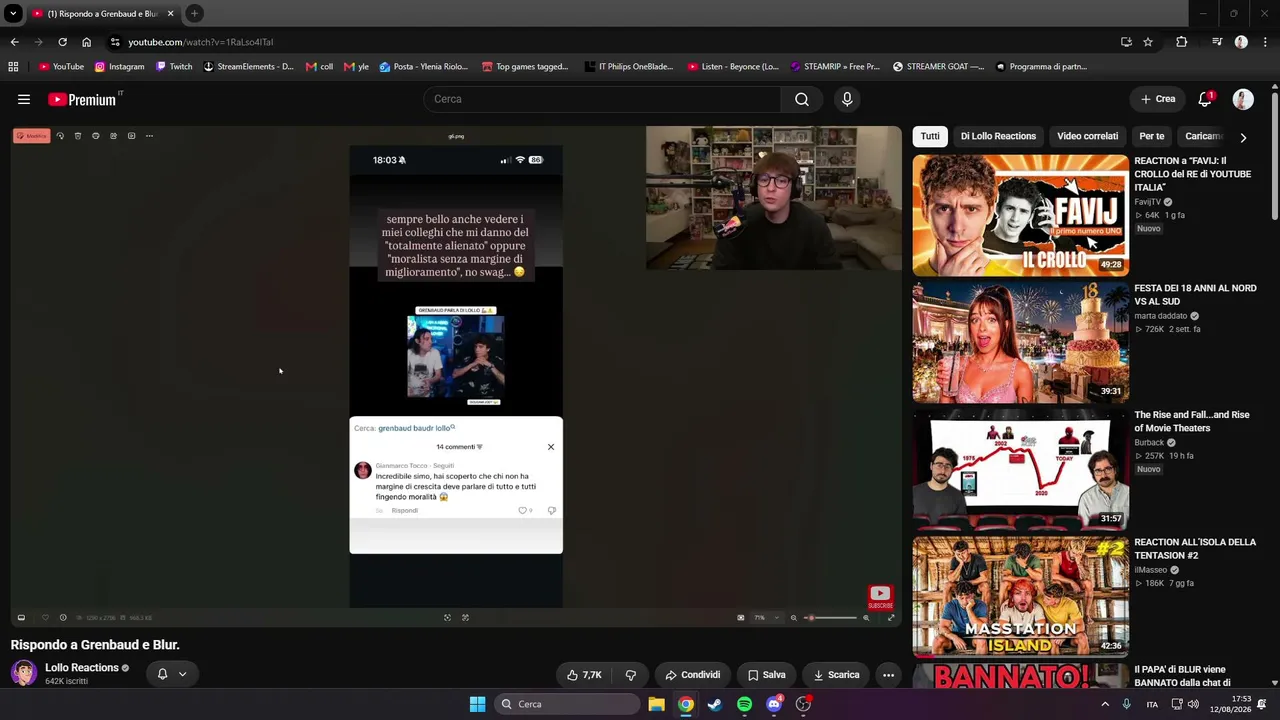Open the YouTube guide hamburger menu

pos(24,99)
